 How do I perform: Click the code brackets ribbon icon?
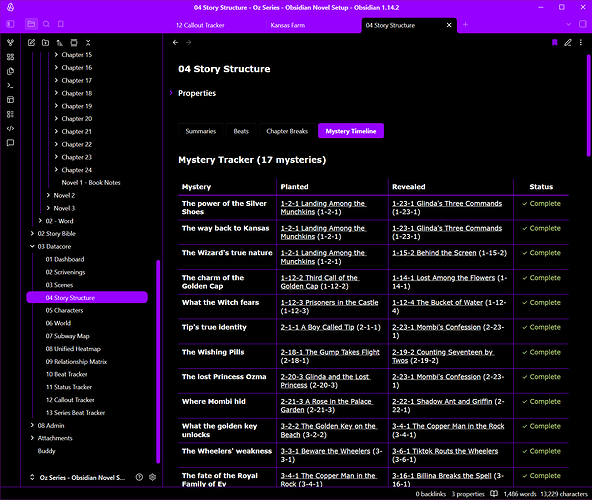tap(11, 128)
